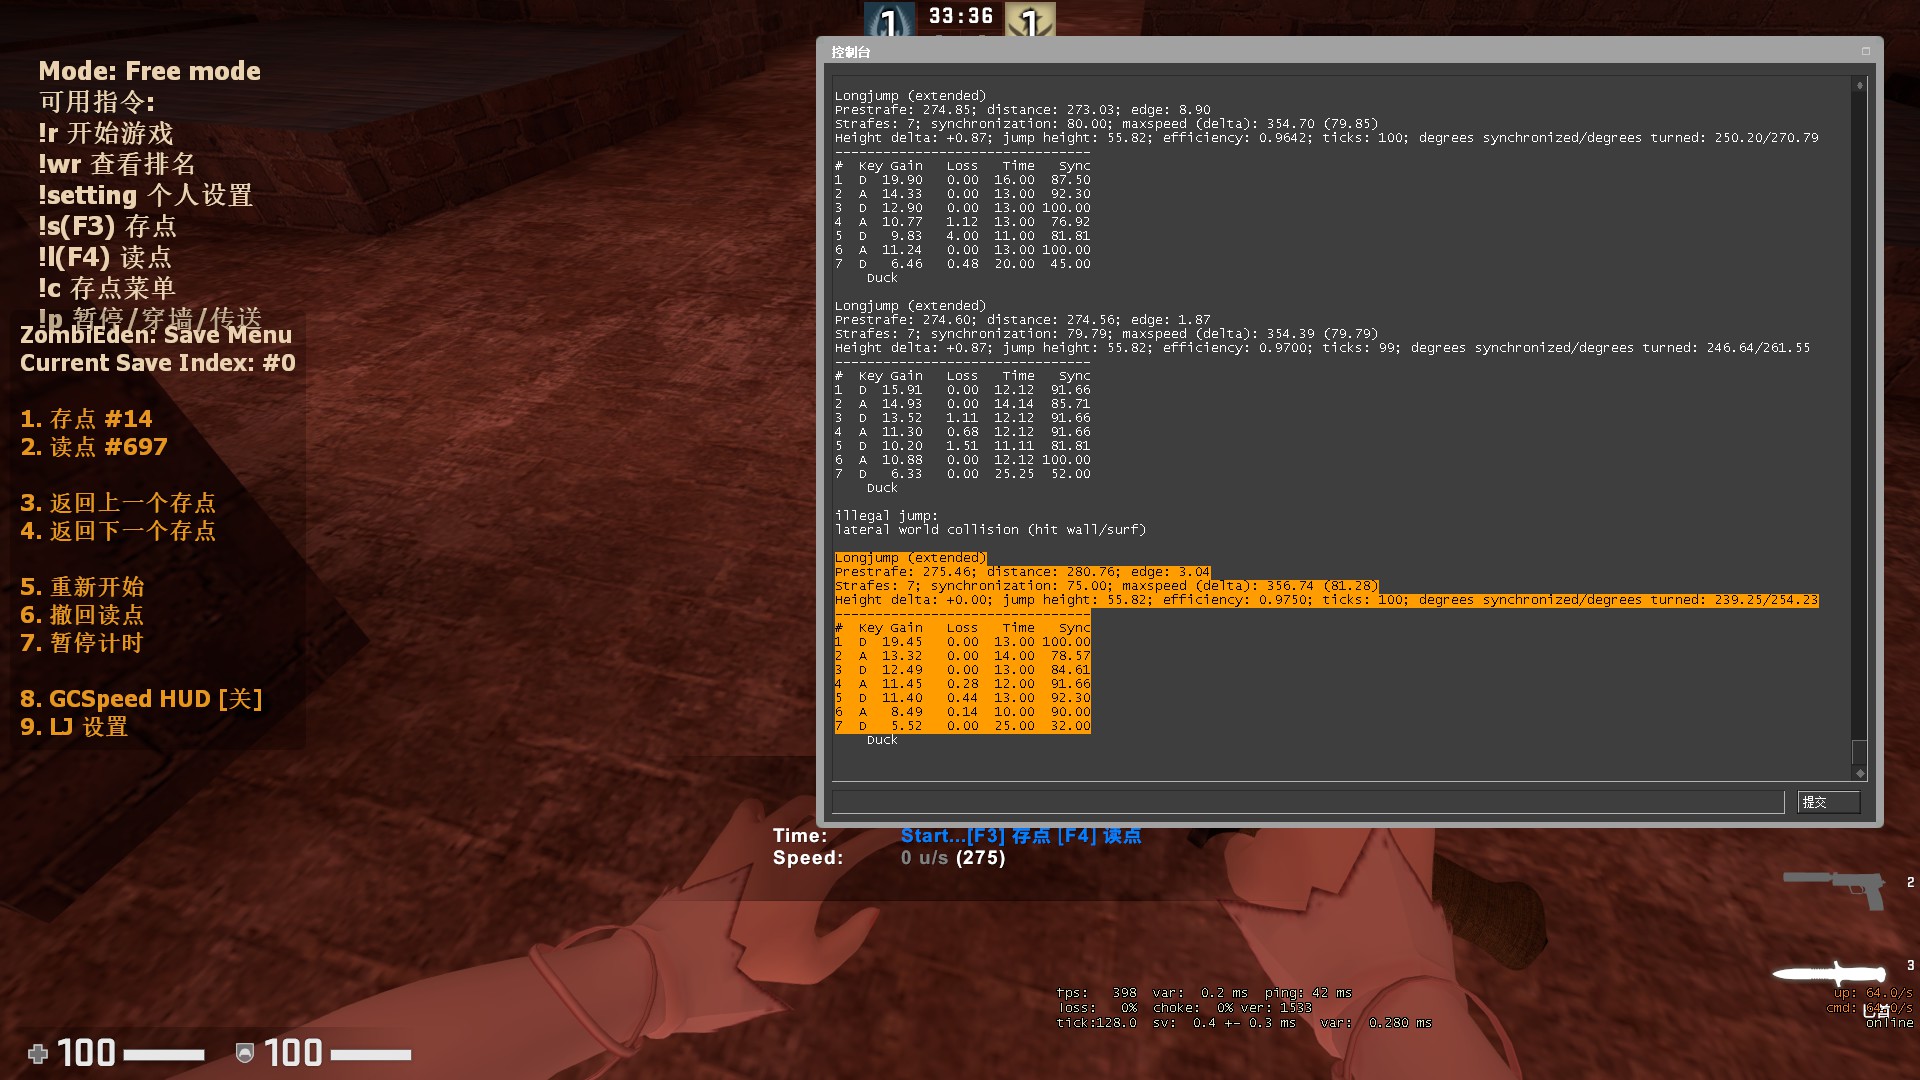Click the knife weapon icon slot 3
Screen dimensions: 1920x1080
(1829, 972)
